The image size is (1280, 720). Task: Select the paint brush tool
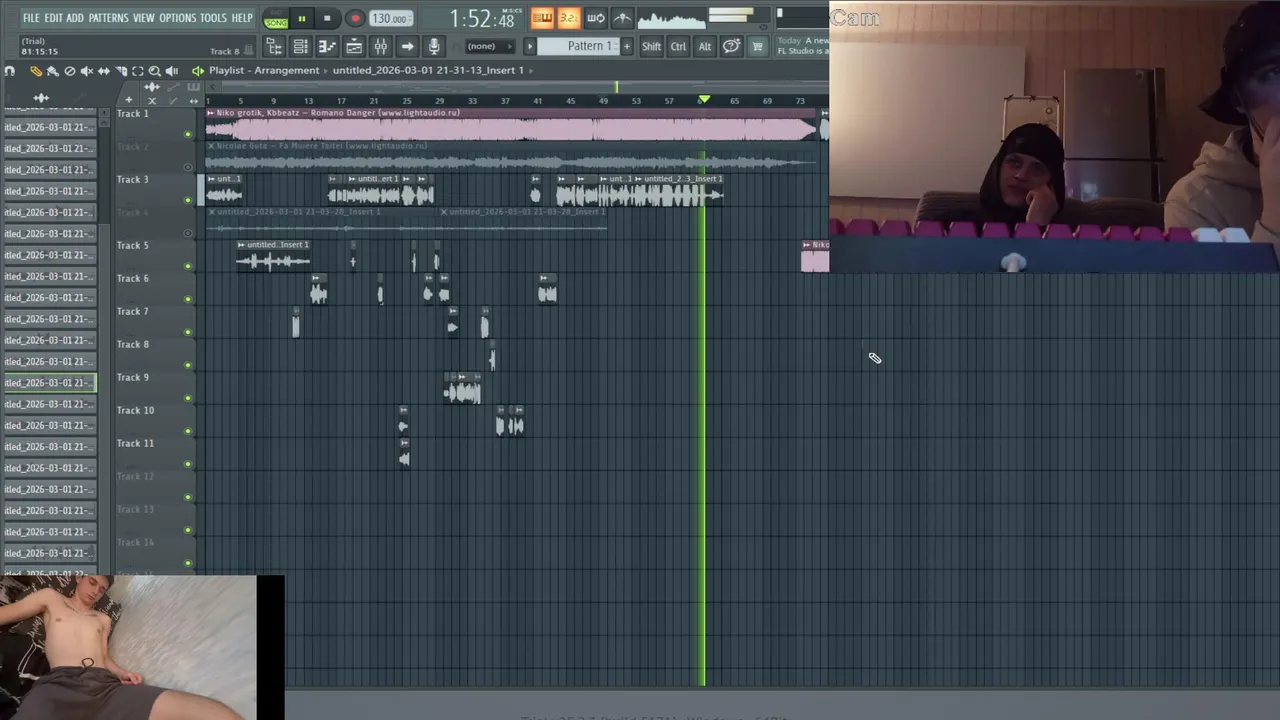[x=52, y=71]
